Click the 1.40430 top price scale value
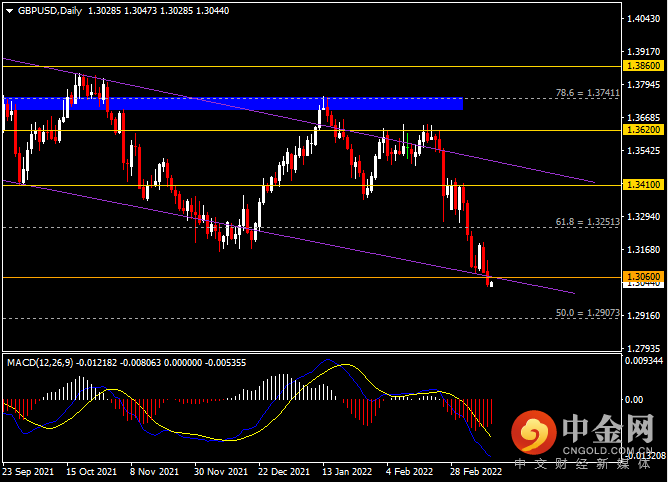Image resolution: width=668 pixels, height=482 pixels. 643,19
